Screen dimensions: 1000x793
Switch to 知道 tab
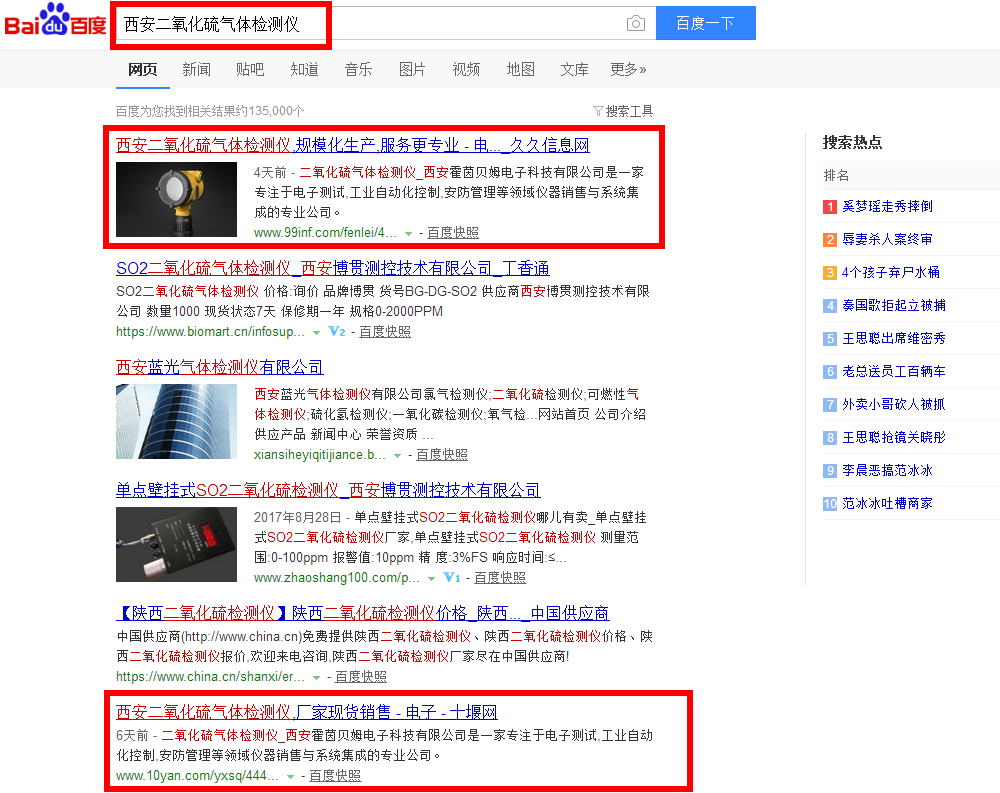click(x=304, y=69)
